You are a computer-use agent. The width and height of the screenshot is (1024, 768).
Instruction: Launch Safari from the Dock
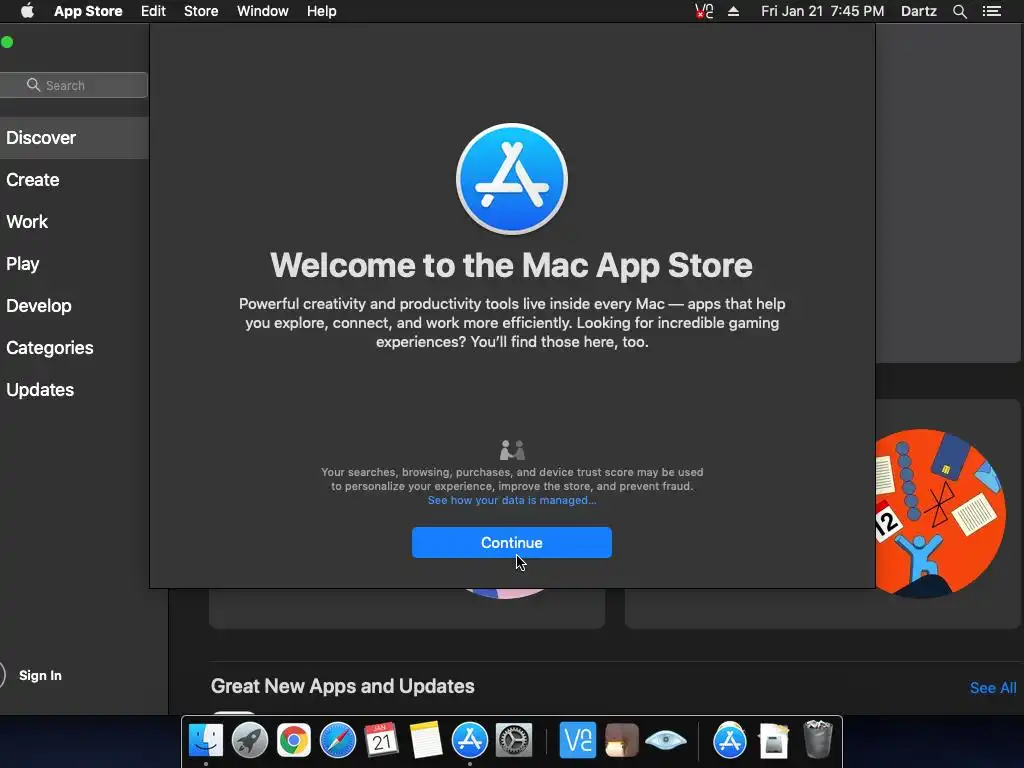[x=338, y=740]
